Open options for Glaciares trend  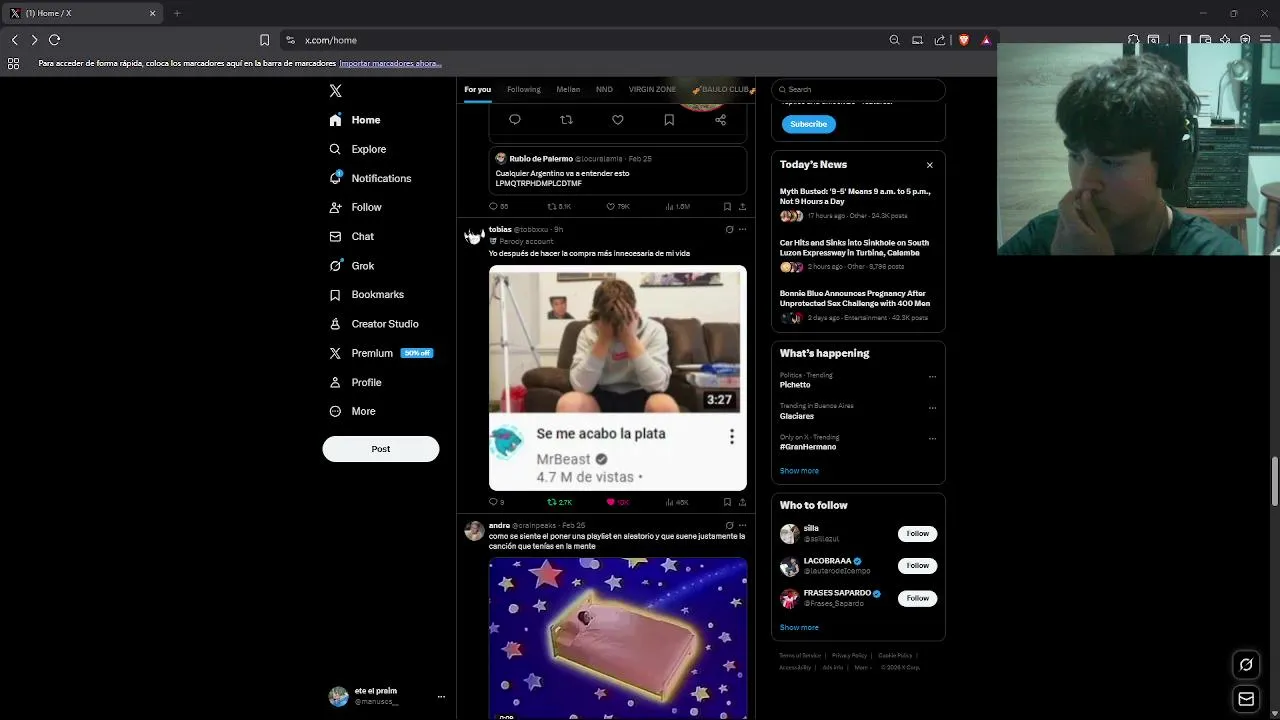point(932,408)
